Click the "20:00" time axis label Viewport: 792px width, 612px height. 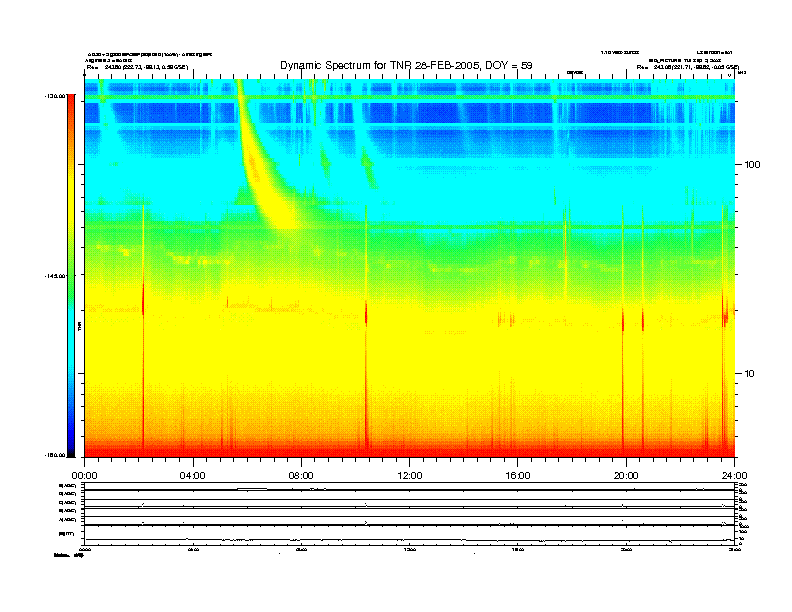(x=626, y=476)
